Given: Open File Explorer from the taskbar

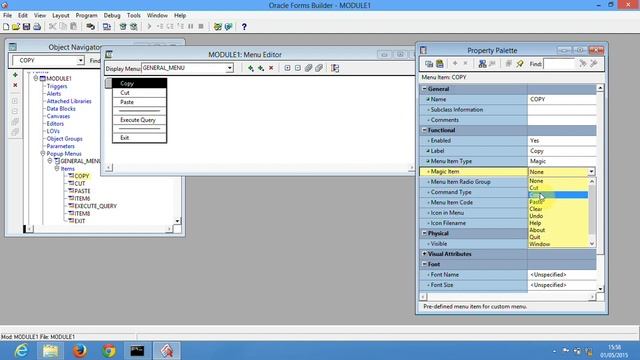Looking at the screenshot, I should [50, 351].
